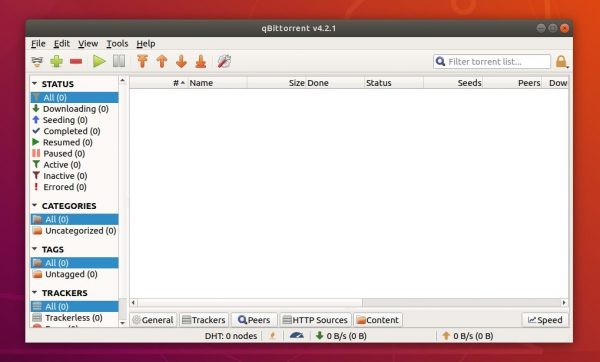Click the DHT: 0 nodes status text
The width and height of the screenshot is (600, 362).
231,336
